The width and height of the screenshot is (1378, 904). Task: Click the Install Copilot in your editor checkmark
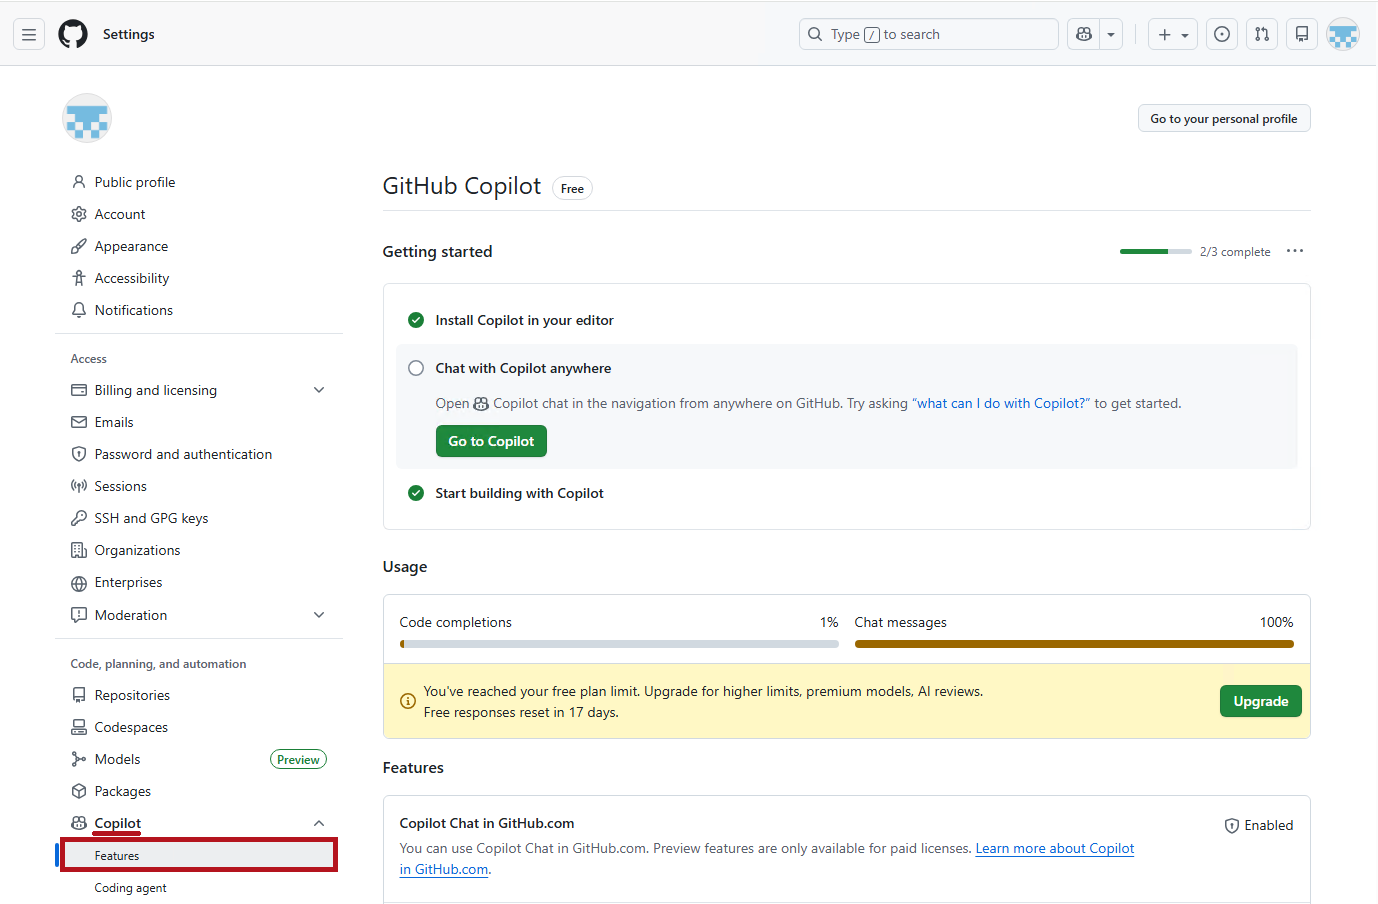416,320
